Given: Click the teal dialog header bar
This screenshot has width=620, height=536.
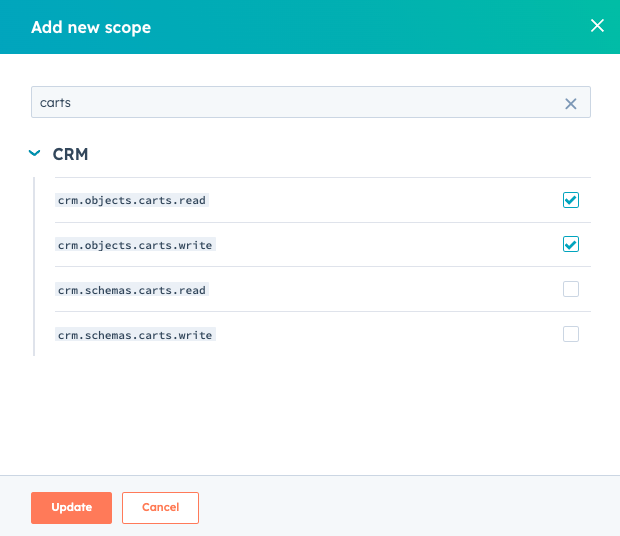Looking at the screenshot, I should [350, 27].
